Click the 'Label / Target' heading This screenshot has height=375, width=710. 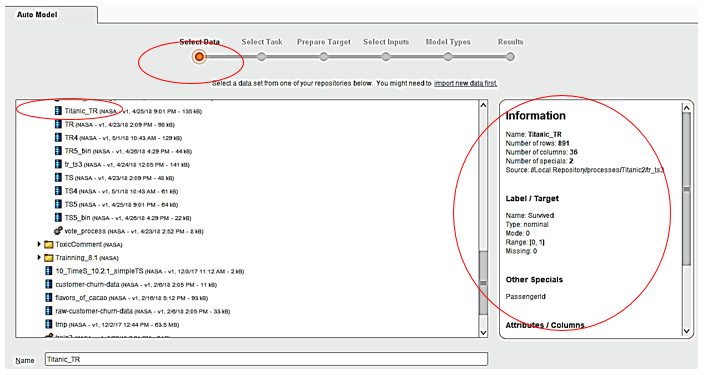532,198
